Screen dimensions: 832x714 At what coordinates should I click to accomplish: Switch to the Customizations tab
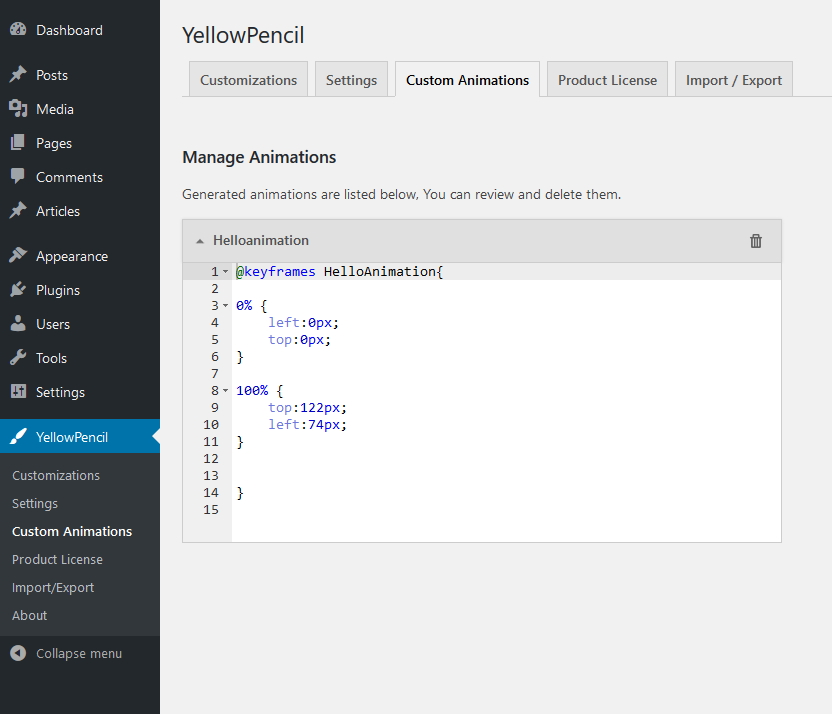pos(248,80)
